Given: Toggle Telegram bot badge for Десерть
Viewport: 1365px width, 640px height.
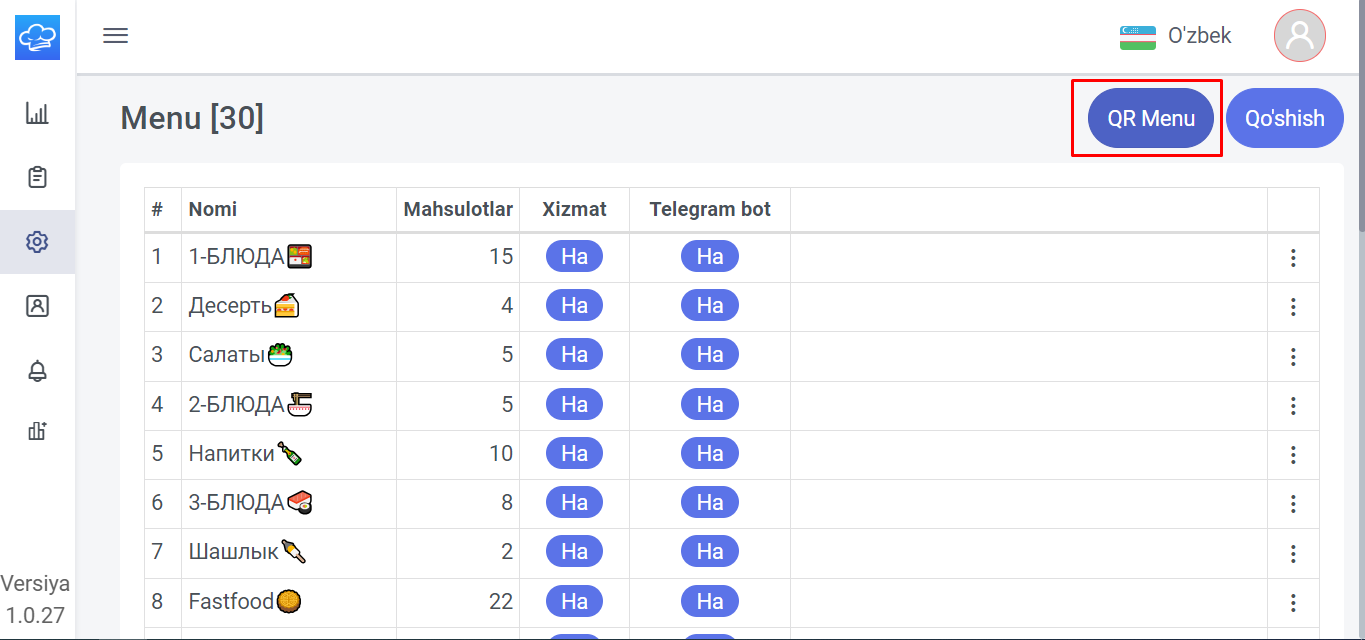Looking at the screenshot, I should [x=710, y=306].
